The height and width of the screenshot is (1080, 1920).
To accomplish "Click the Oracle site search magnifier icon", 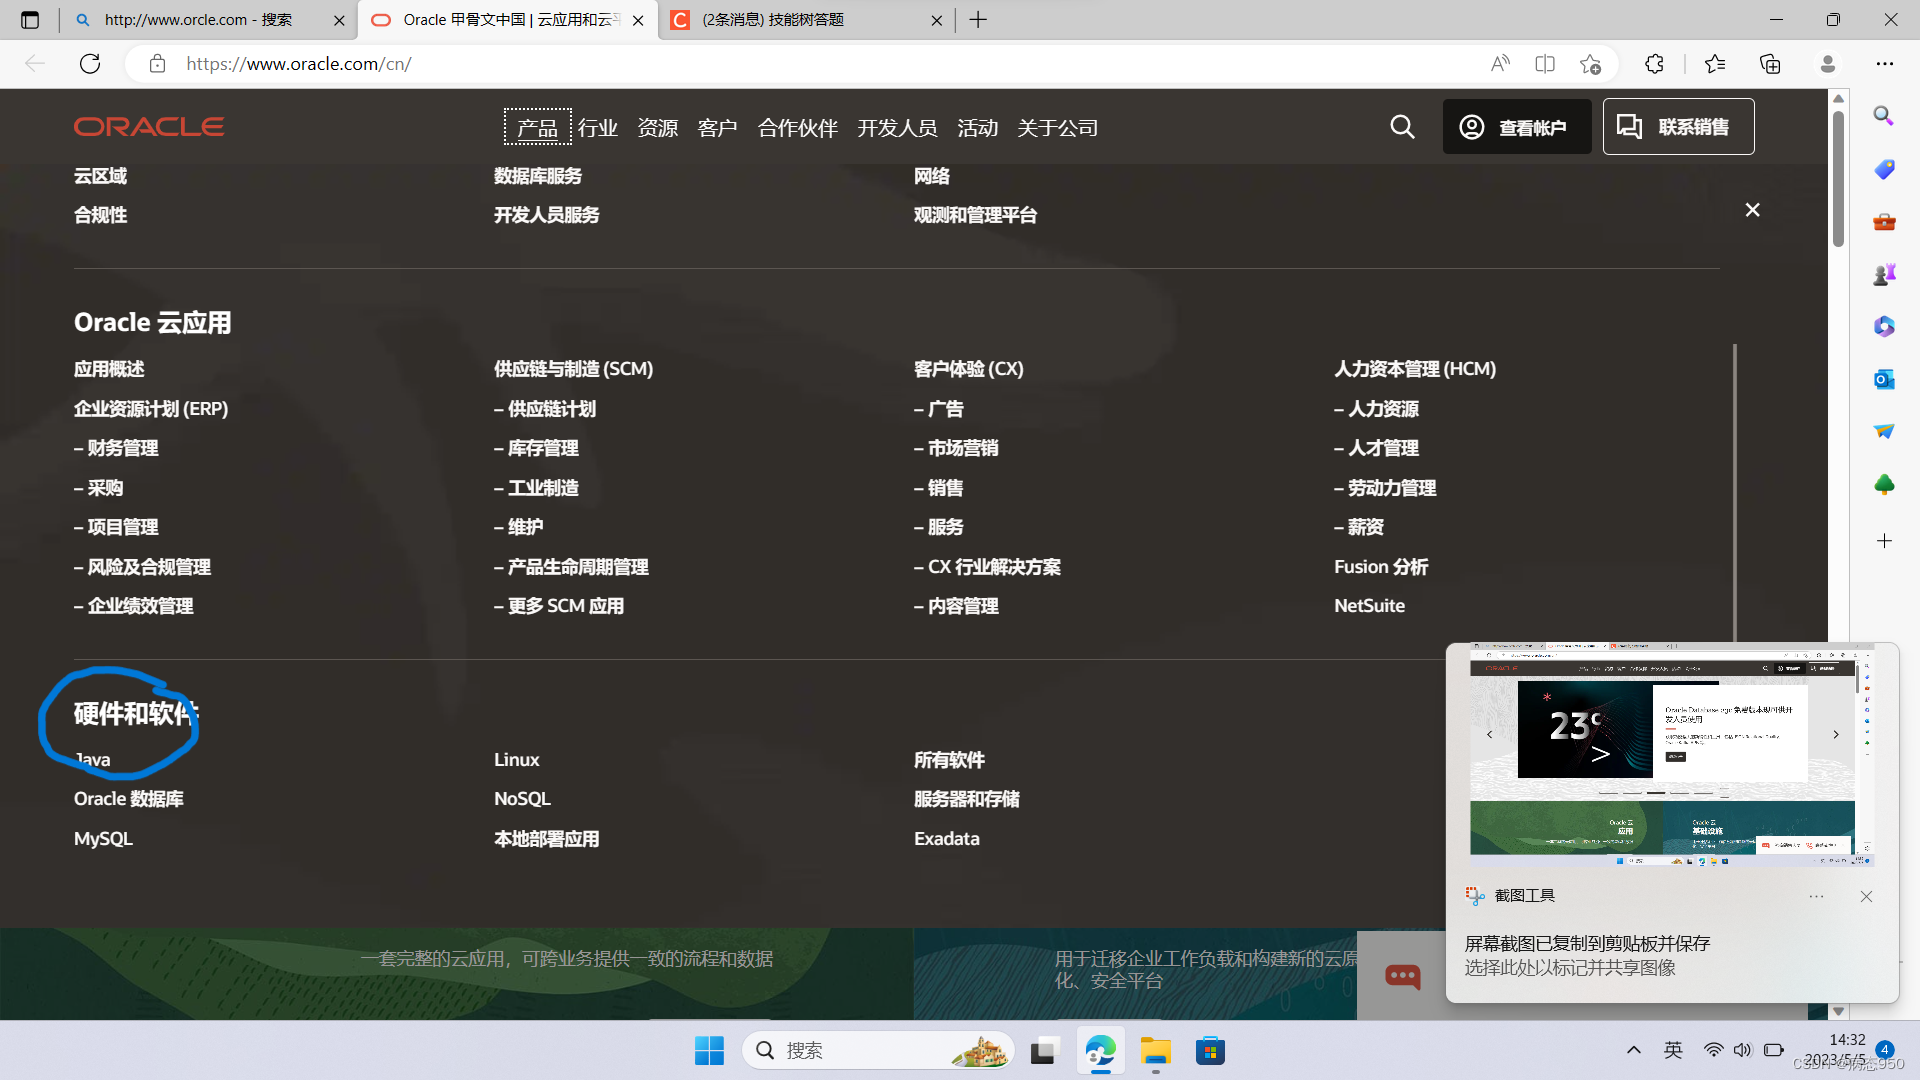I will coord(1402,127).
